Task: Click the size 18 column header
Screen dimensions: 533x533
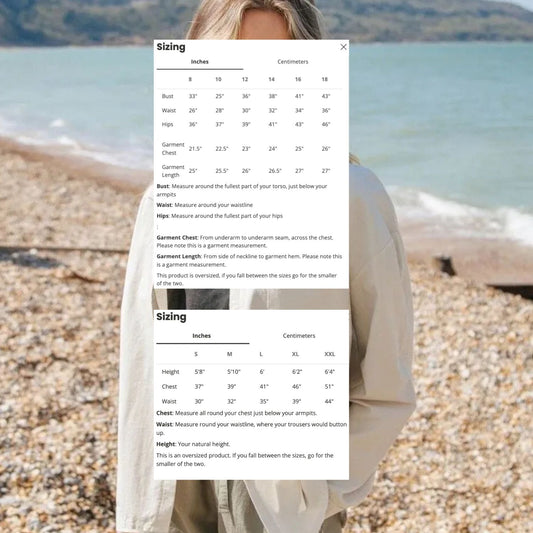Action: [325, 79]
